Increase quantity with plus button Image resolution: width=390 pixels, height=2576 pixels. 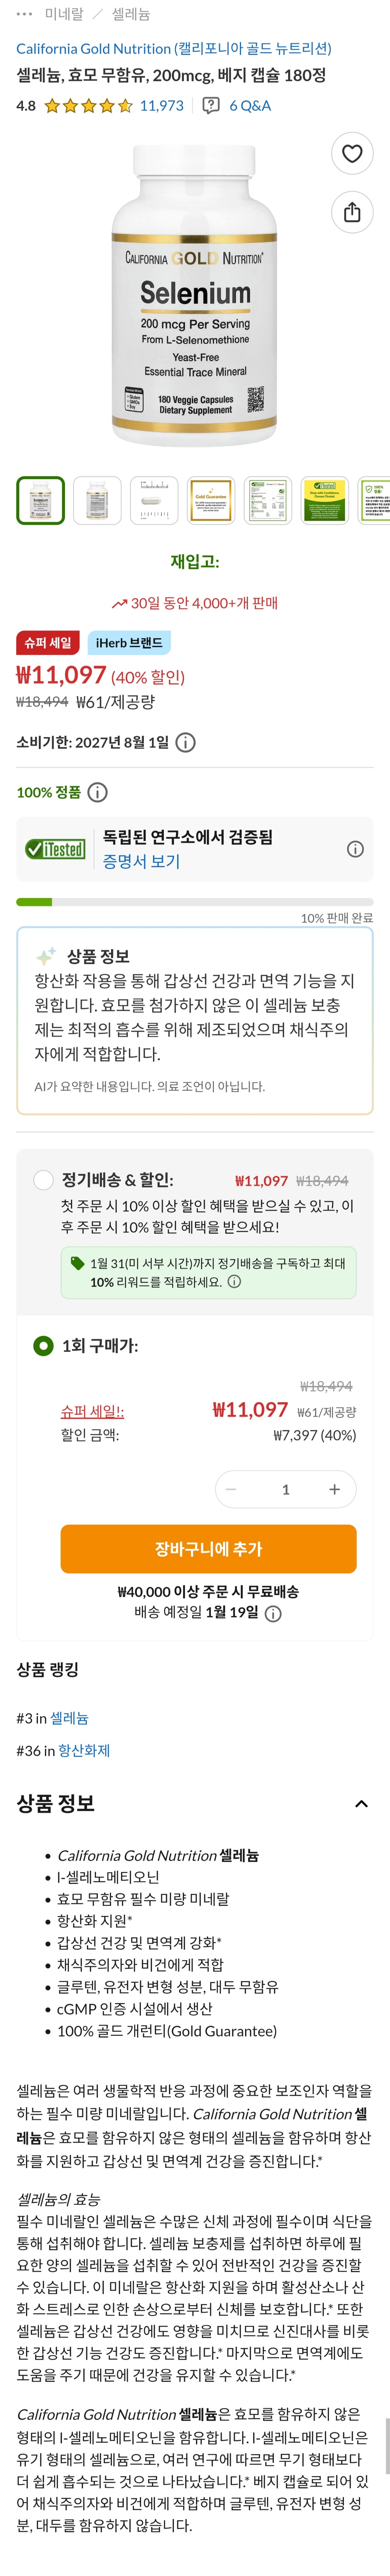[x=334, y=1489]
